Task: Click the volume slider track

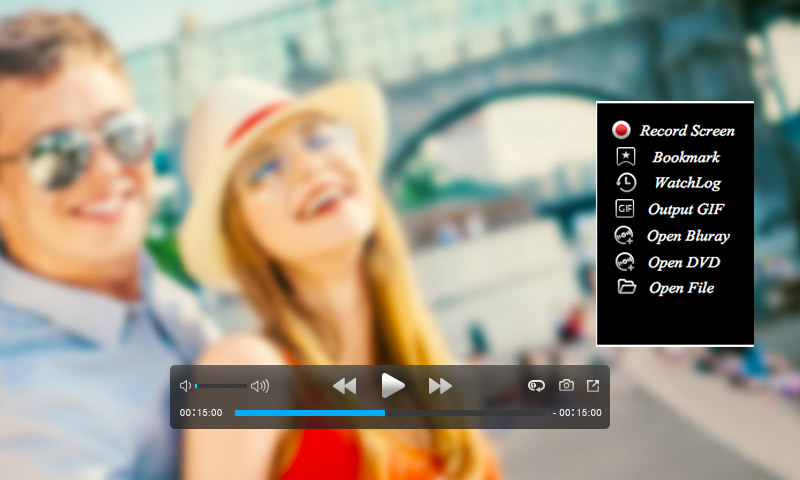Action: 222,385
